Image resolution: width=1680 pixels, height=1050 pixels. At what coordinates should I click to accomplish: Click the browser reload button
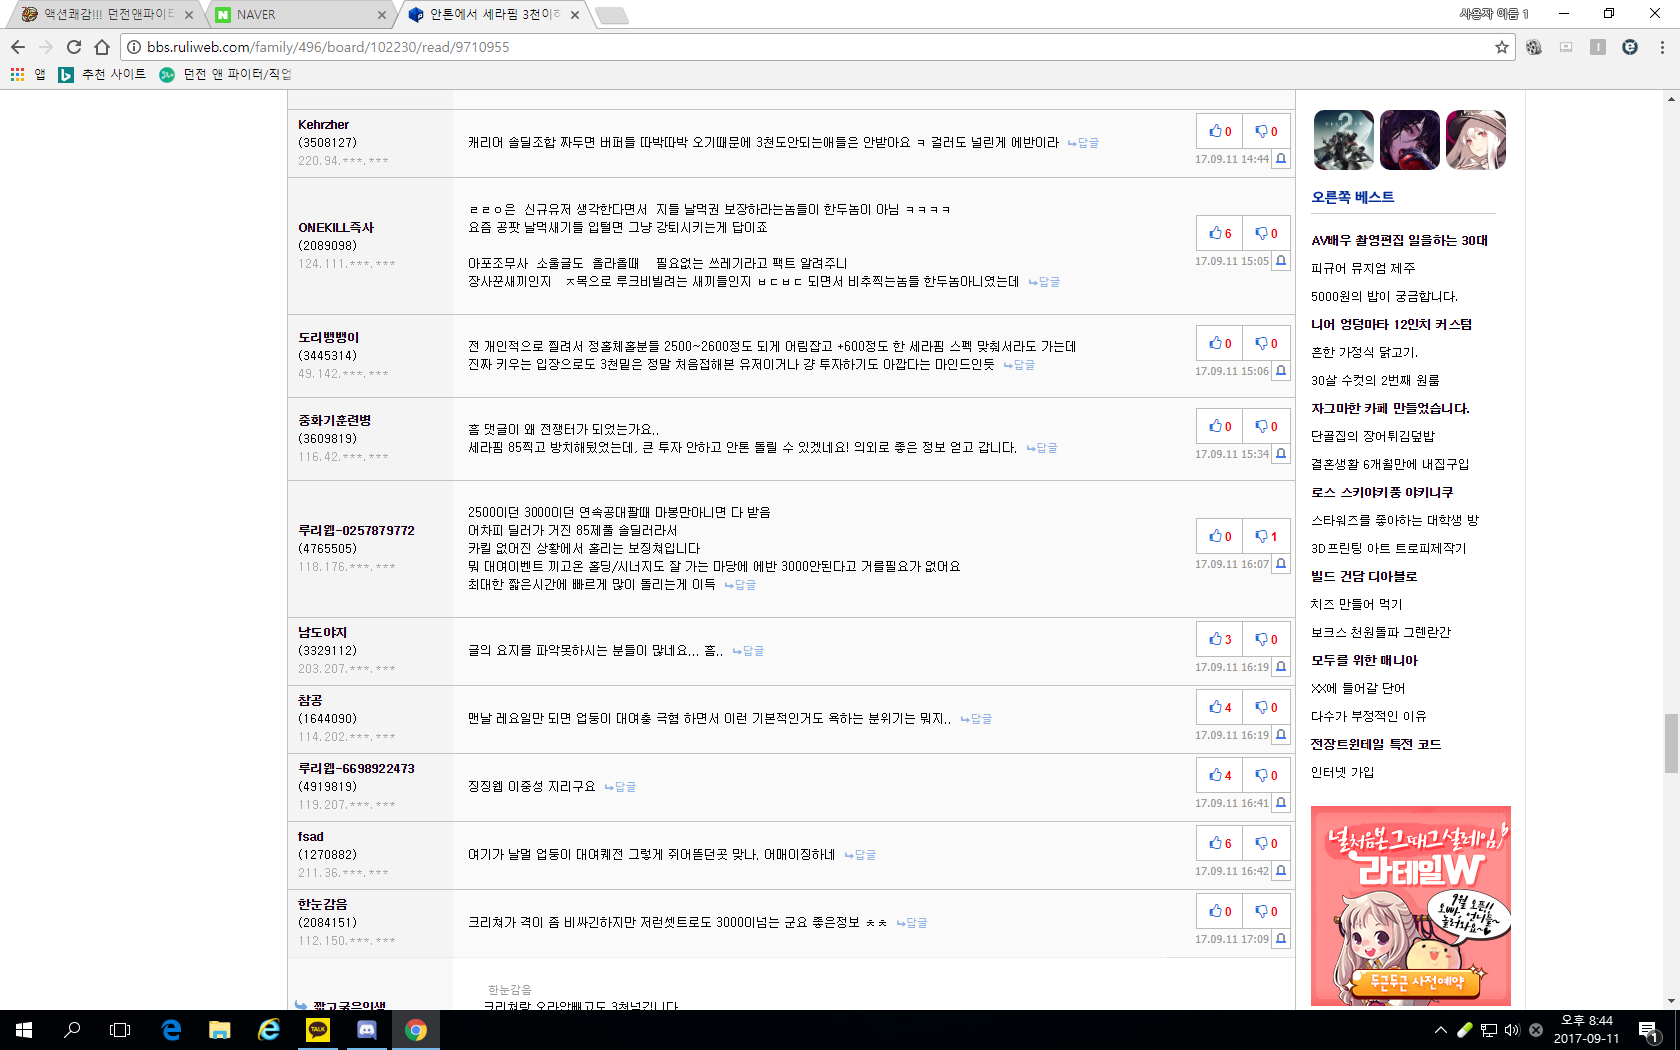[74, 47]
